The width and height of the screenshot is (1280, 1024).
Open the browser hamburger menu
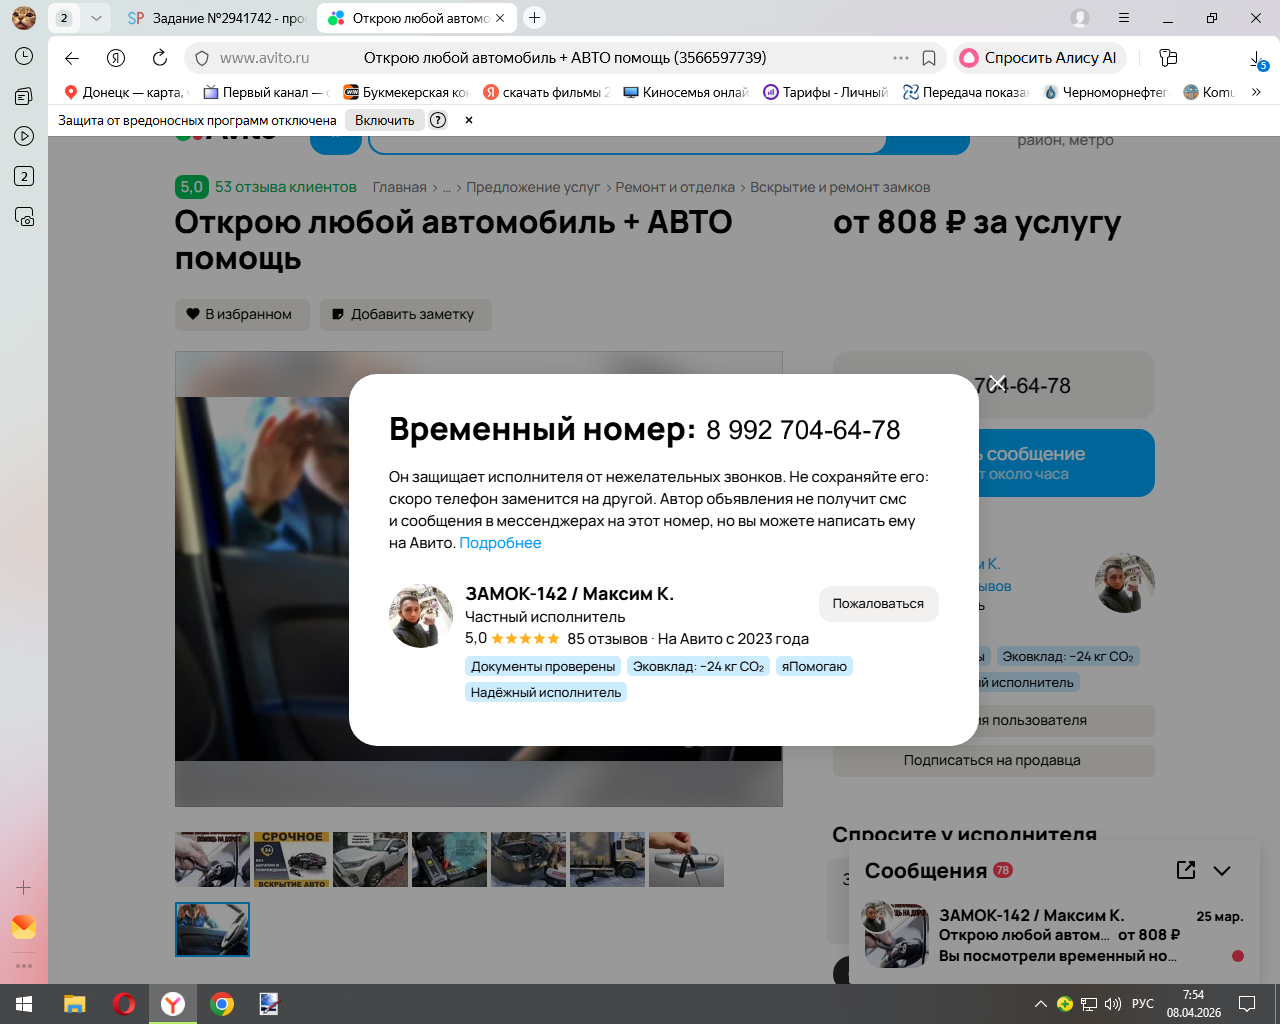coord(1124,18)
